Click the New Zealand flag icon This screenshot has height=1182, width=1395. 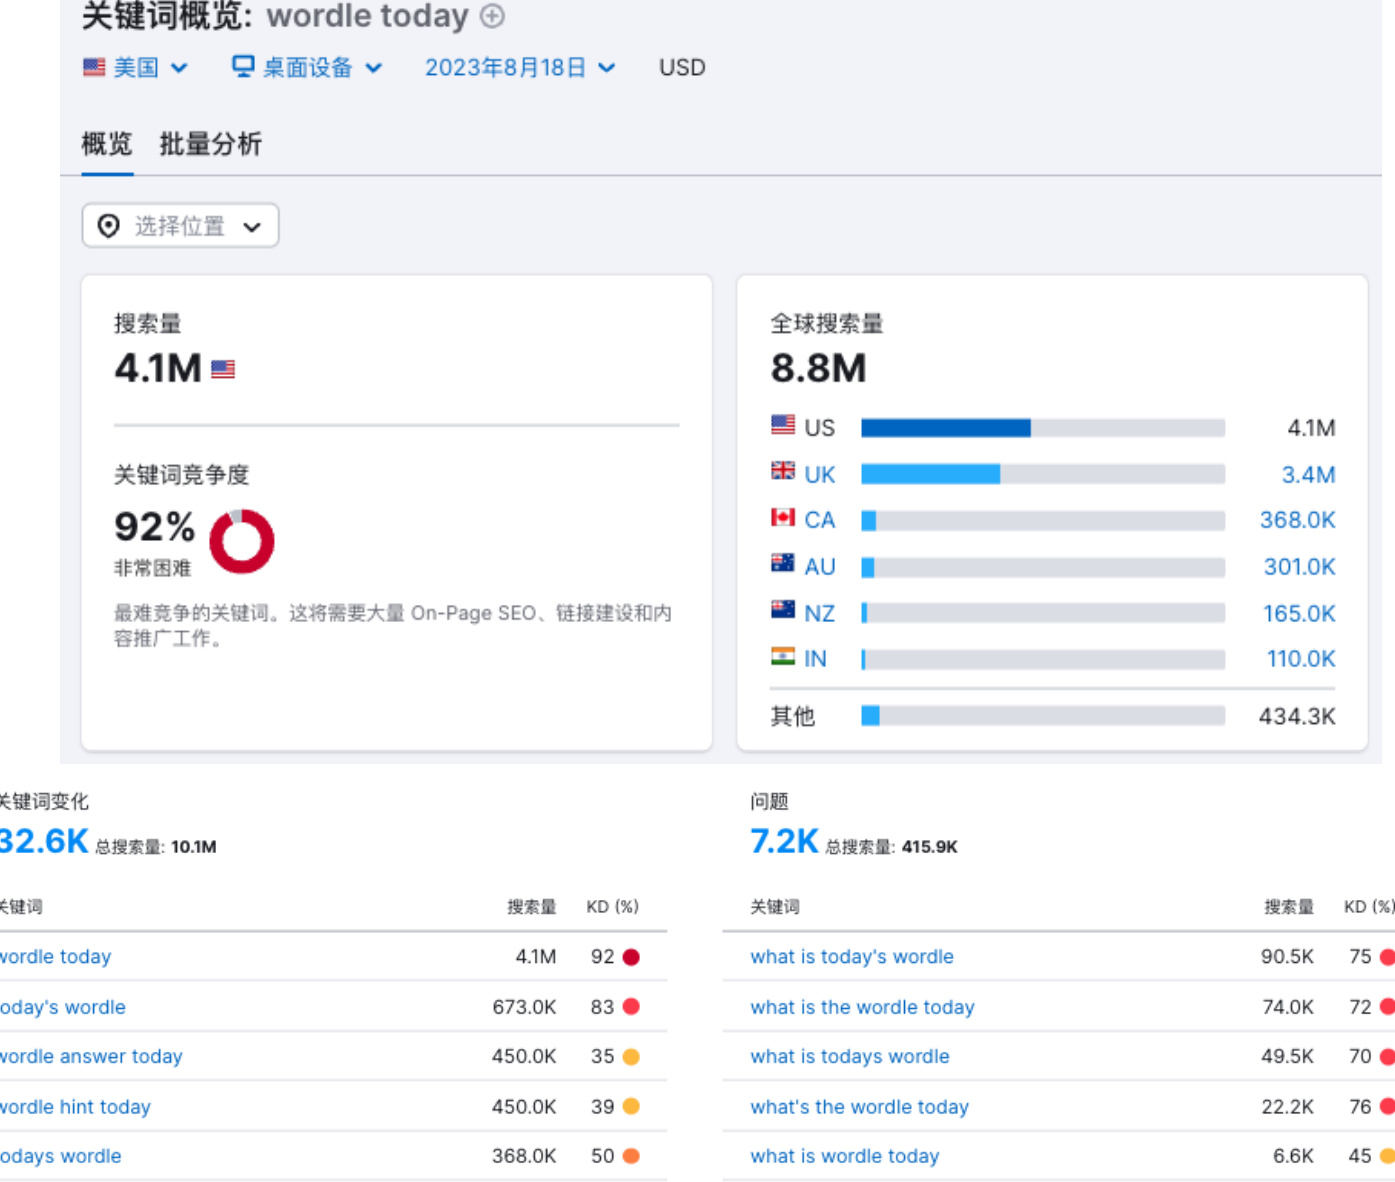(783, 609)
